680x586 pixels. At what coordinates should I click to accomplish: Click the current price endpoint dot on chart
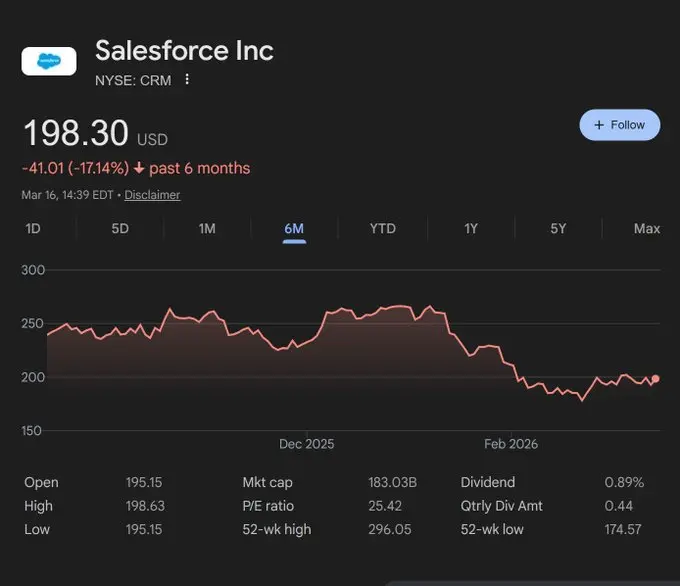coord(656,379)
